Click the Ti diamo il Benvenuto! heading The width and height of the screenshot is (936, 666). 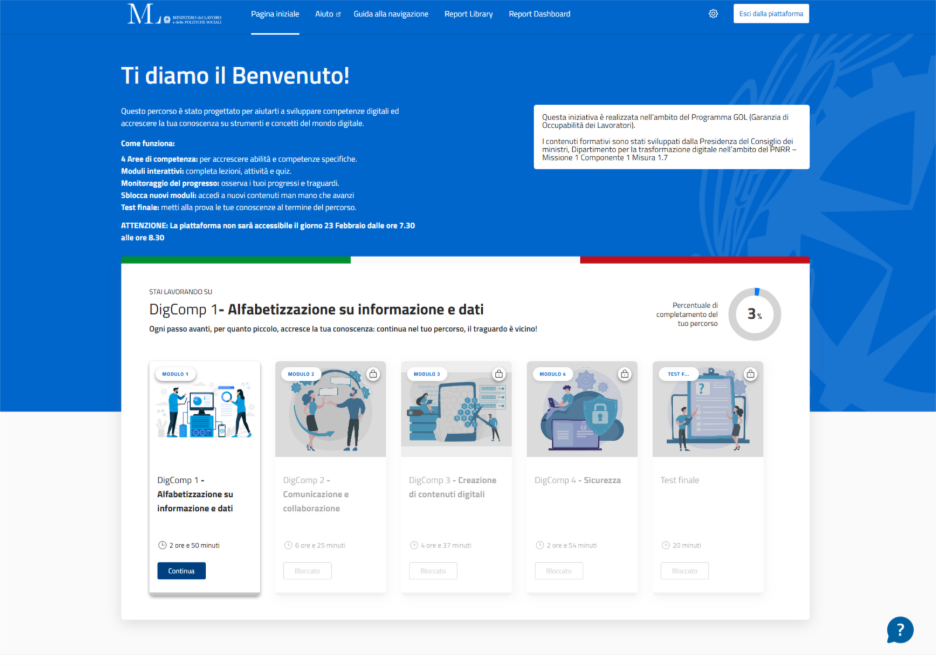(x=235, y=76)
